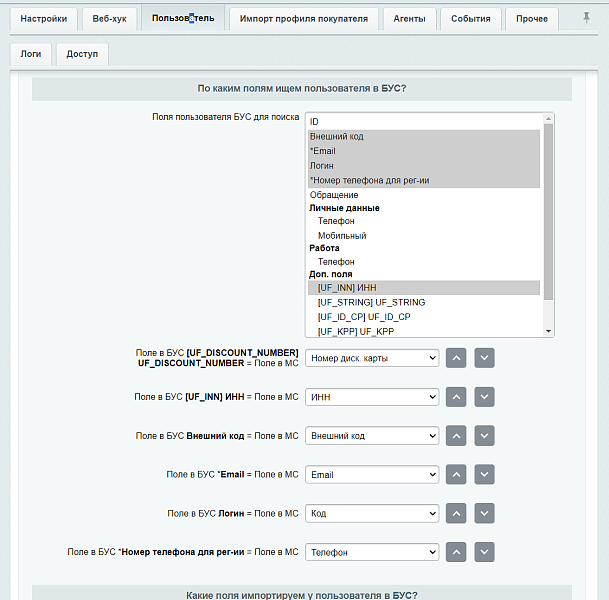This screenshot has width=609, height=600.
Task: Open the Веб-хук tab
Action: (x=109, y=19)
